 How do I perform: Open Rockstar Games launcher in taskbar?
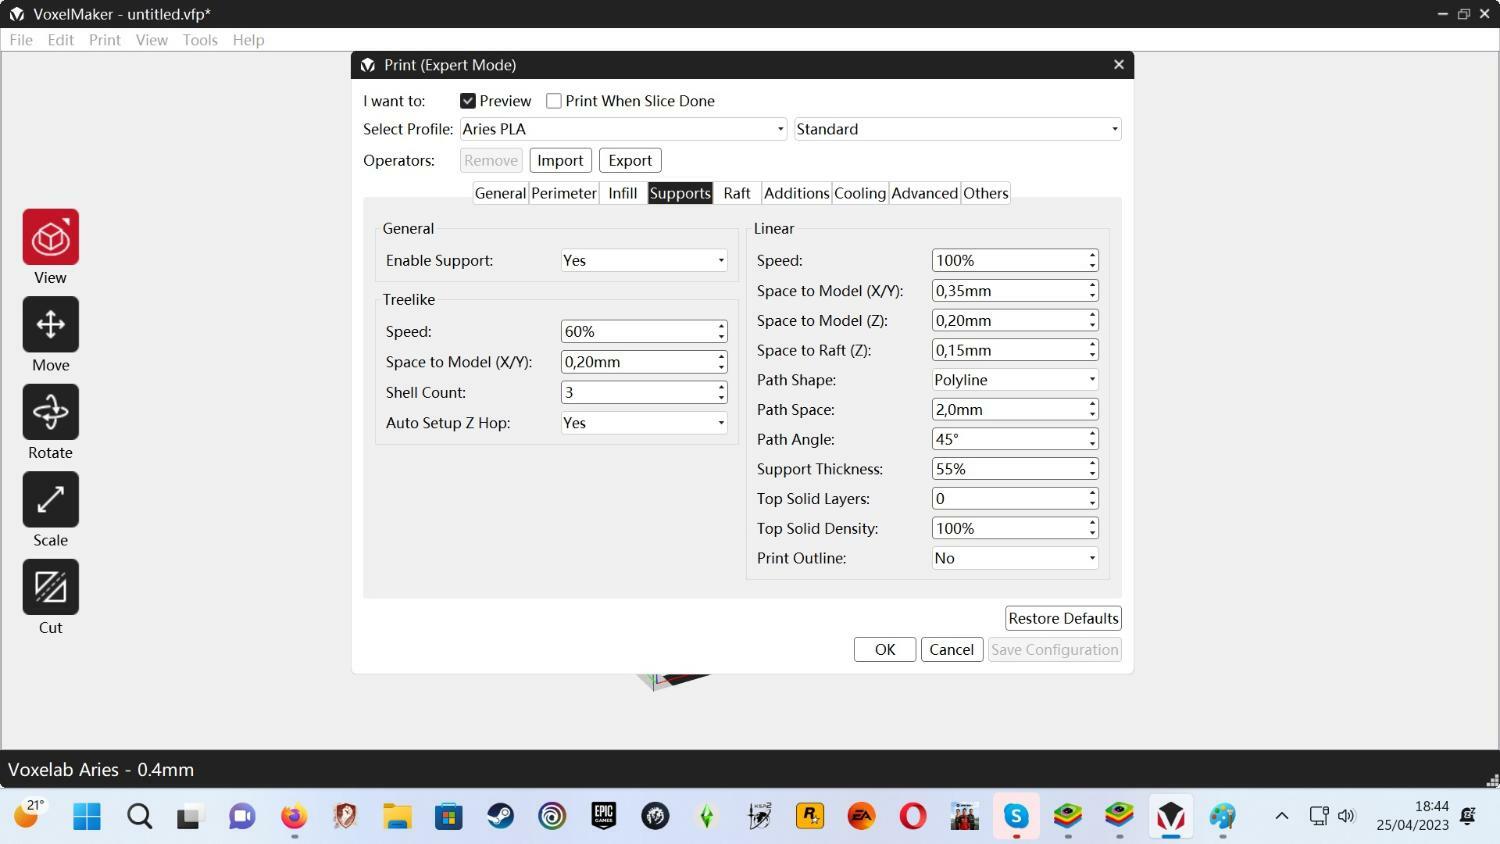click(x=809, y=816)
